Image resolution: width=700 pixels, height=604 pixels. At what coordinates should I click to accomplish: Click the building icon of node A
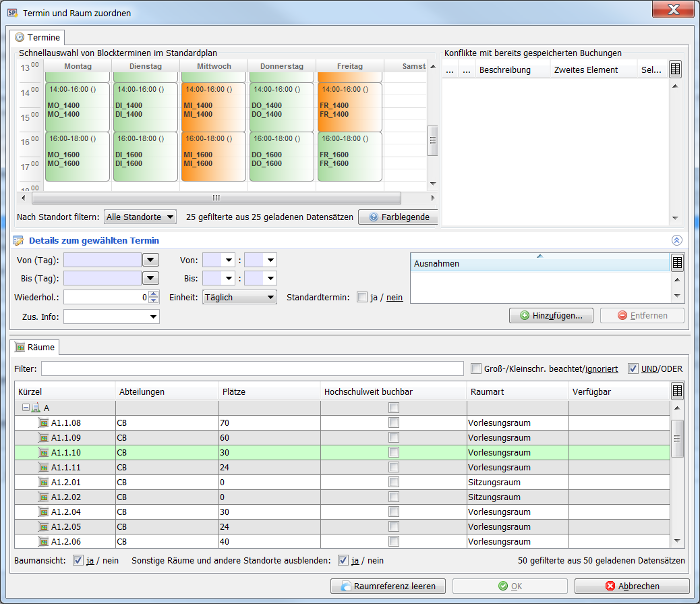[36, 408]
